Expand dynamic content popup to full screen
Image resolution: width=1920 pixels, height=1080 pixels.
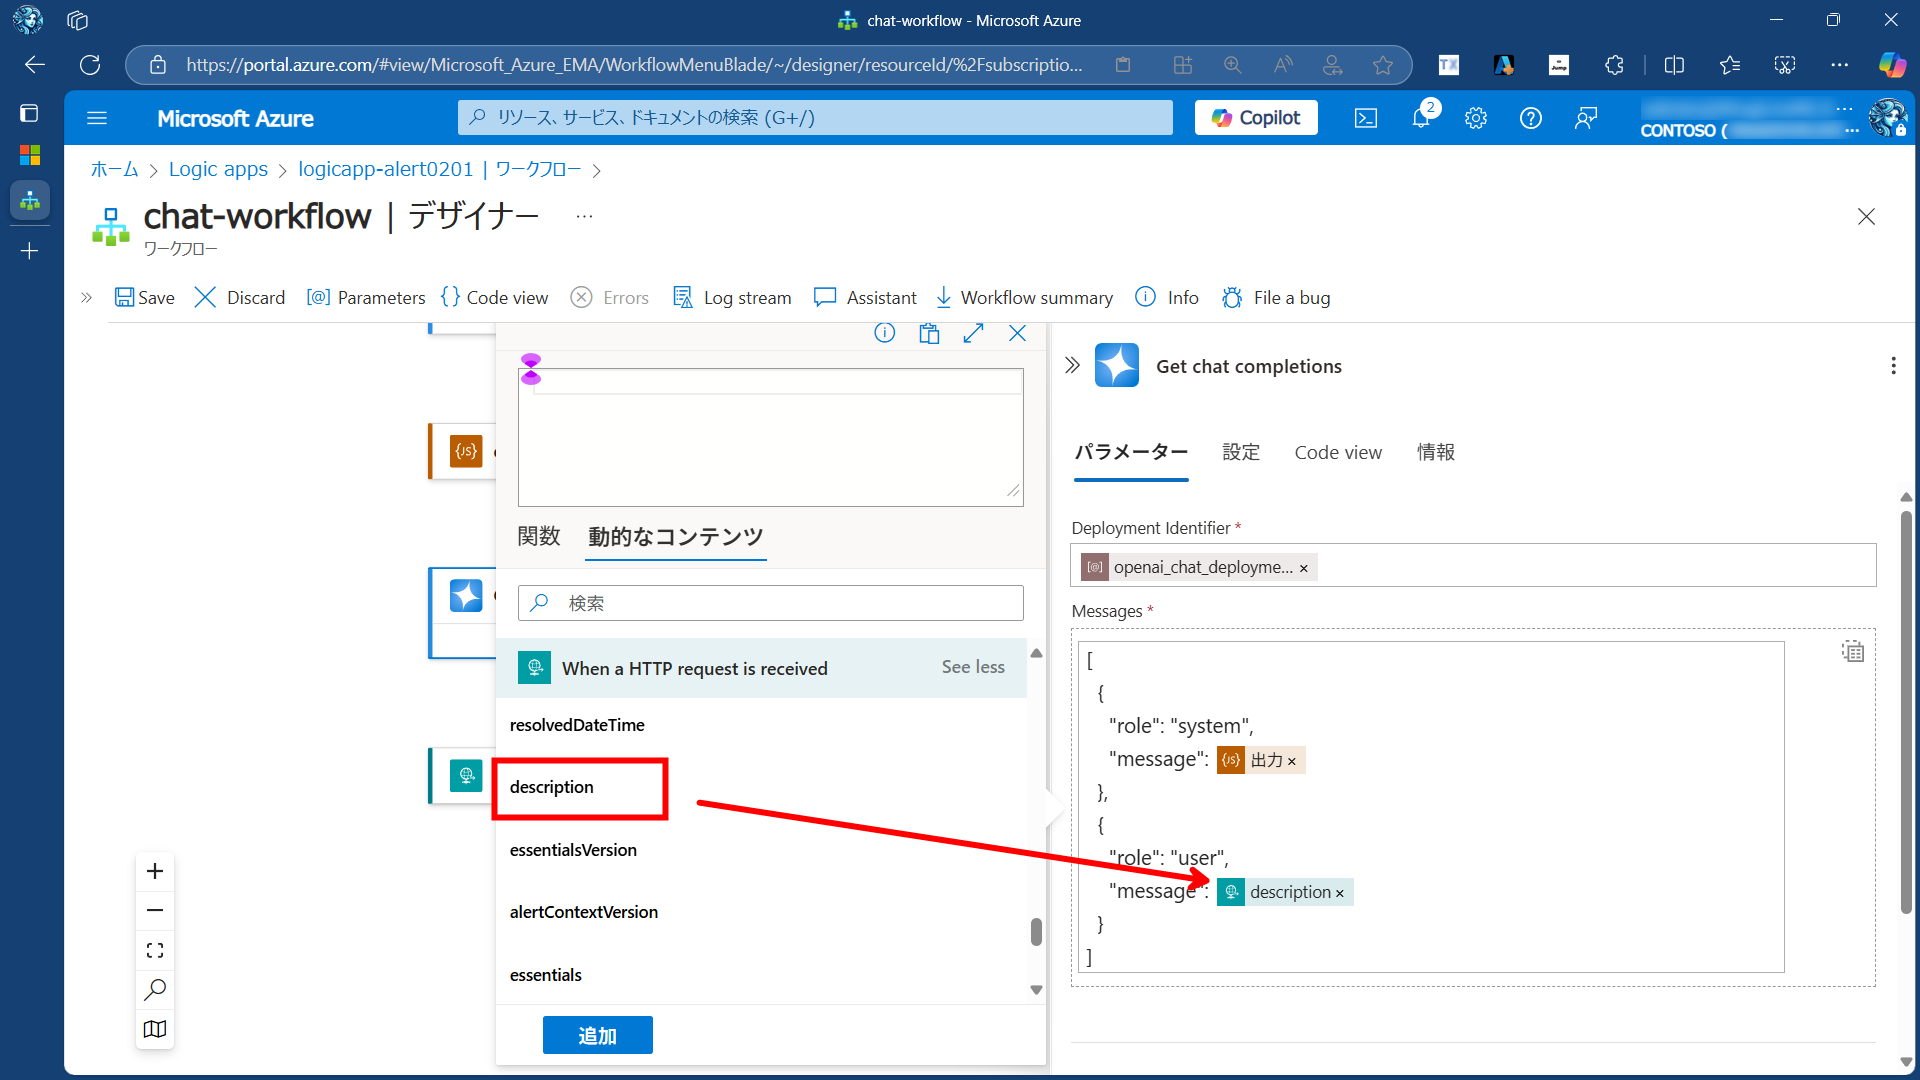click(973, 333)
